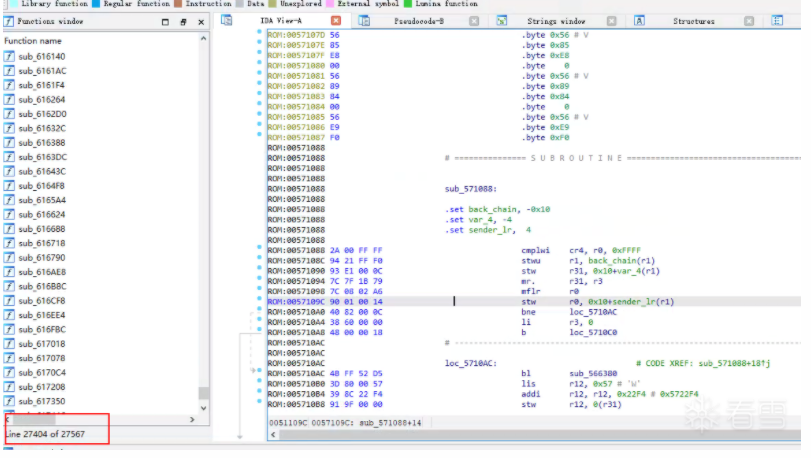Open the Strings window tab

click(x=556, y=21)
